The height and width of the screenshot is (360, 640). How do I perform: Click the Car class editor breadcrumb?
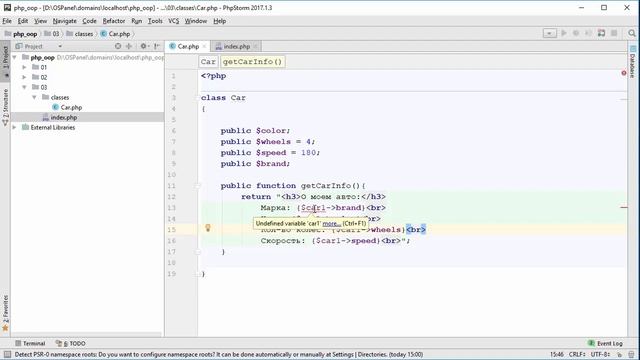208,62
